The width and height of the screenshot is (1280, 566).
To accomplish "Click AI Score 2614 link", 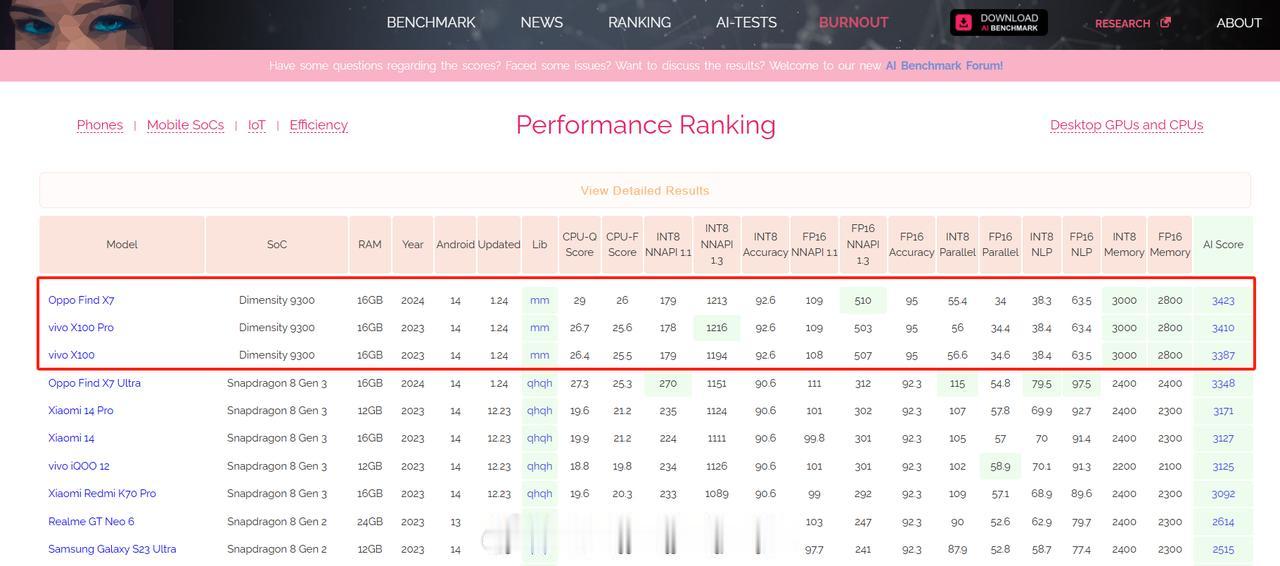I will tap(1223, 521).
